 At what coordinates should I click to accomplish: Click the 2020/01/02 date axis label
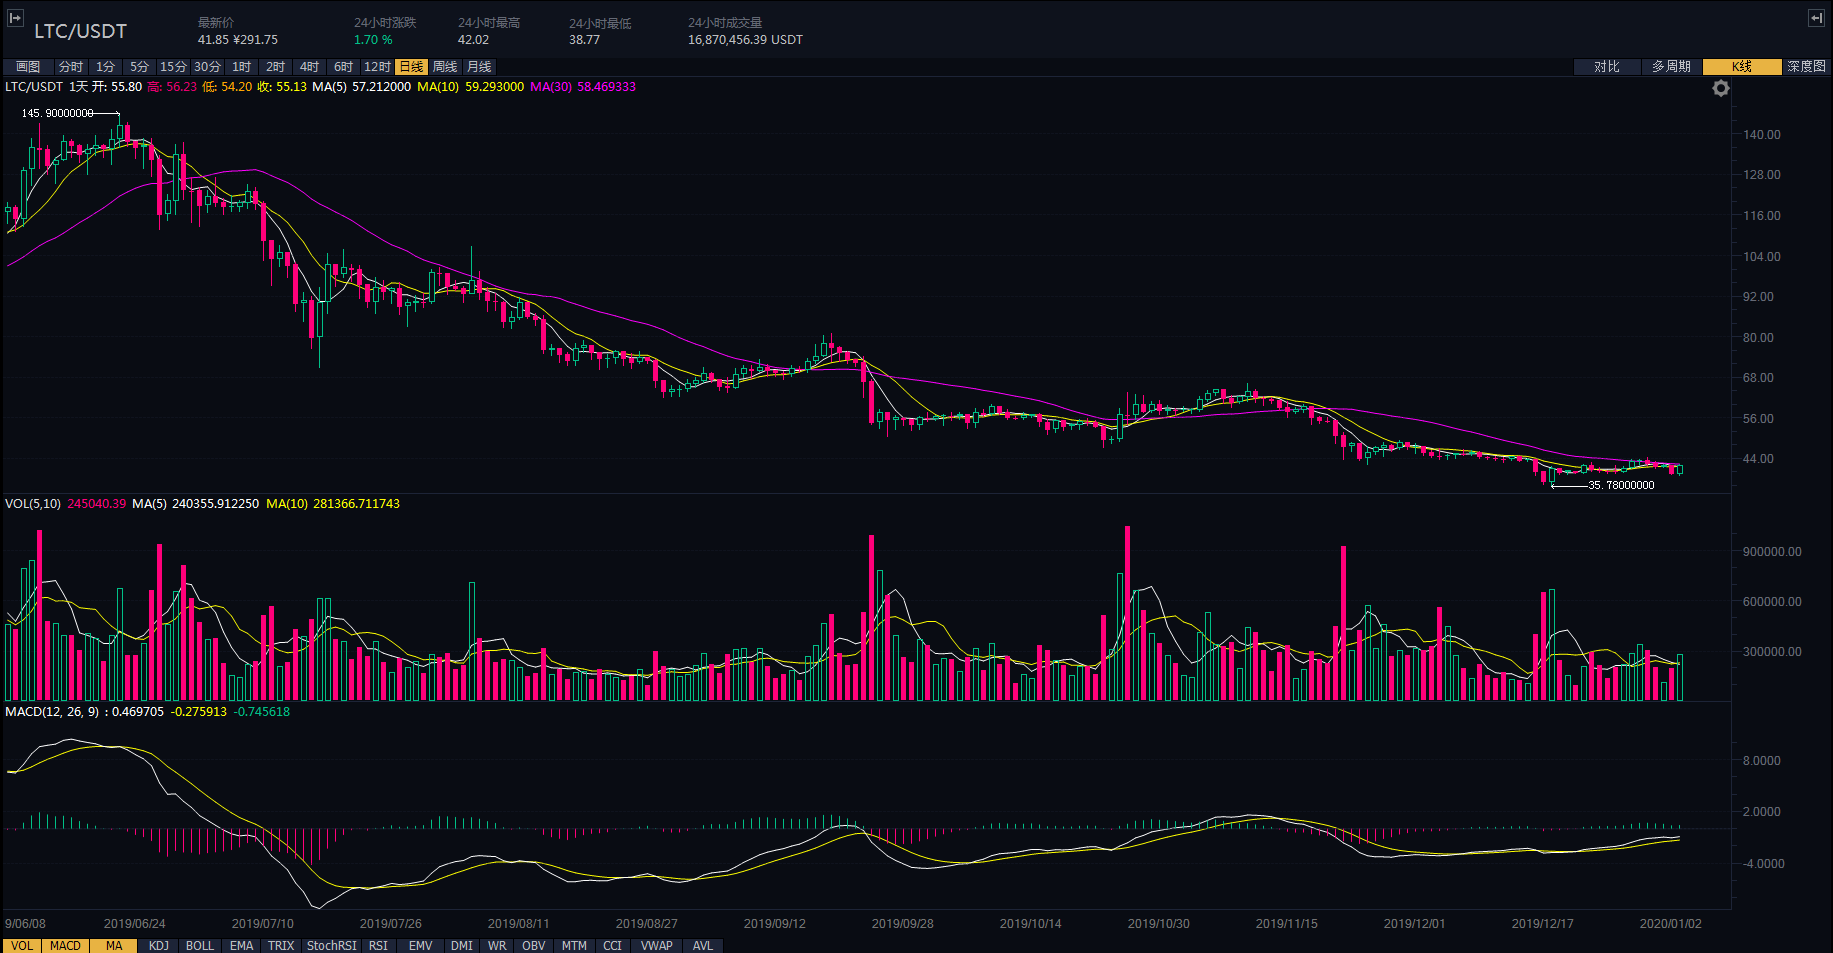[1670, 924]
